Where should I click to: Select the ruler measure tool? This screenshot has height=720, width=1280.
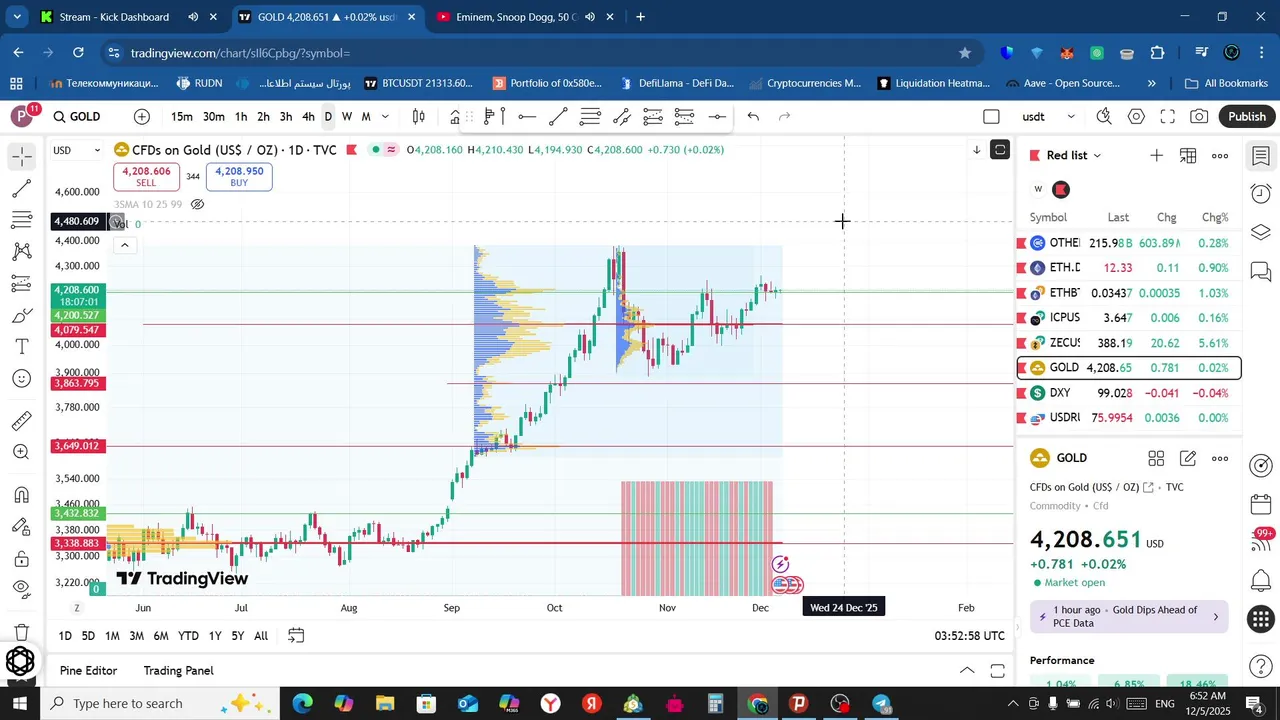(22, 421)
